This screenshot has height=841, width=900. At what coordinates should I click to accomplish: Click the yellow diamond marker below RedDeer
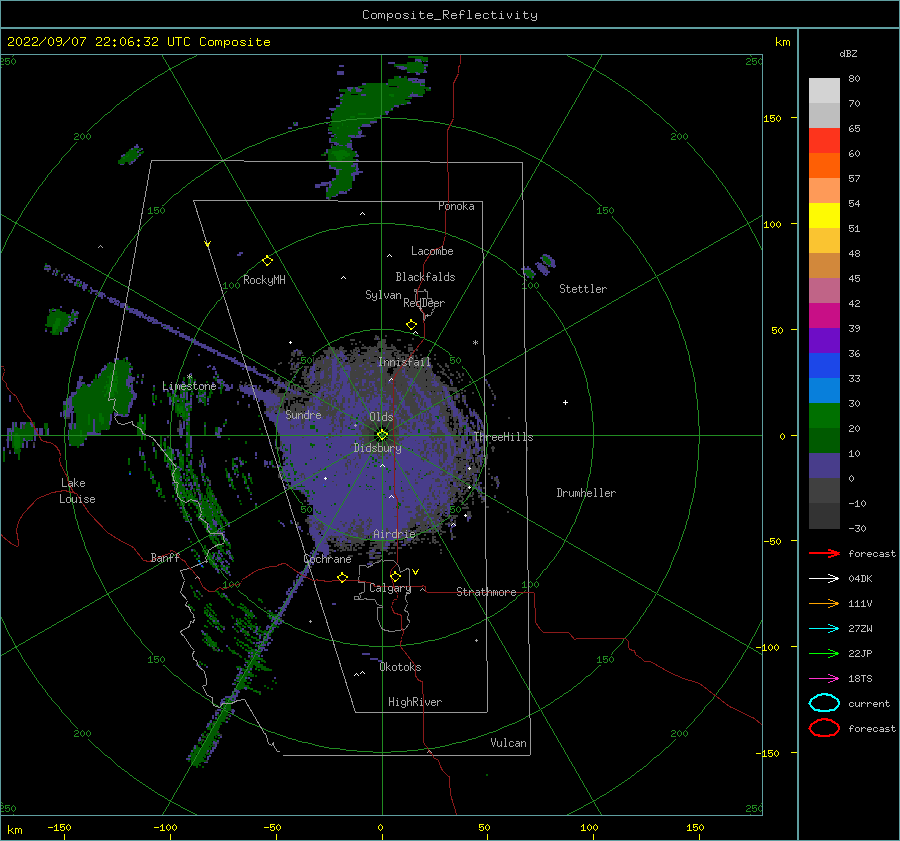tap(411, 325)
